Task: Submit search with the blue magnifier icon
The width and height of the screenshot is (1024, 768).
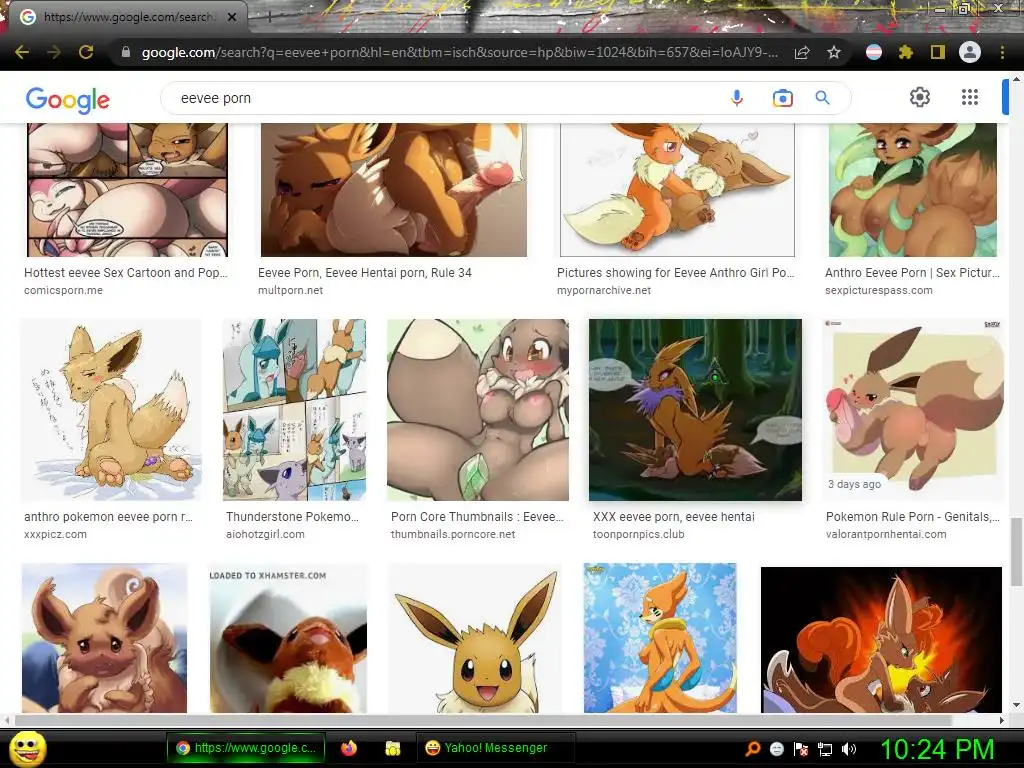Action: pos(823,98)
